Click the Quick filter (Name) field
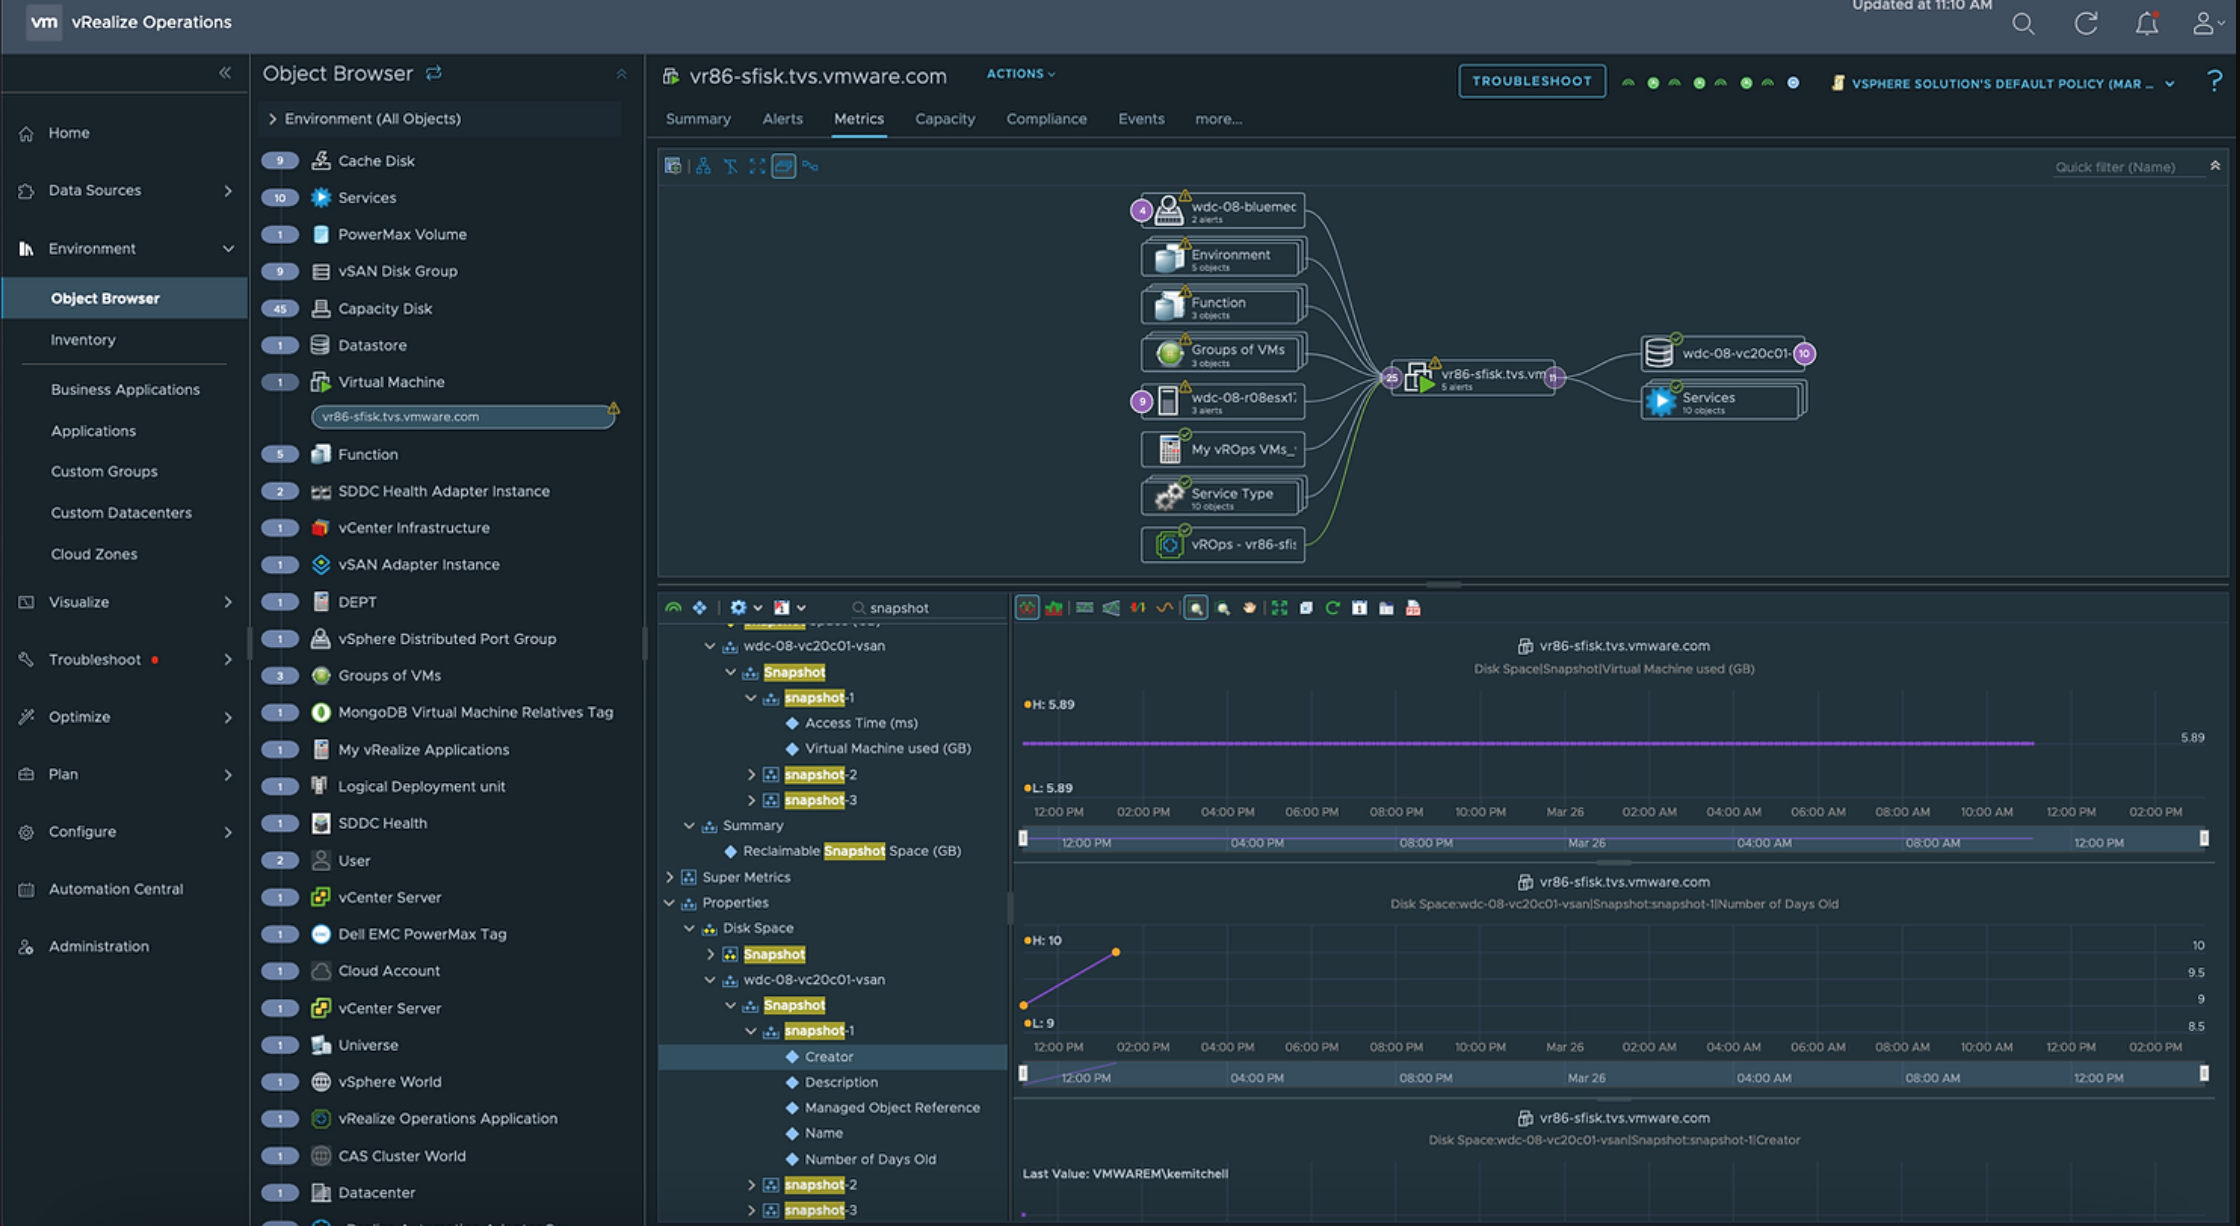The width and height of the screenshot is (2240, 1226). [2127, 167]
